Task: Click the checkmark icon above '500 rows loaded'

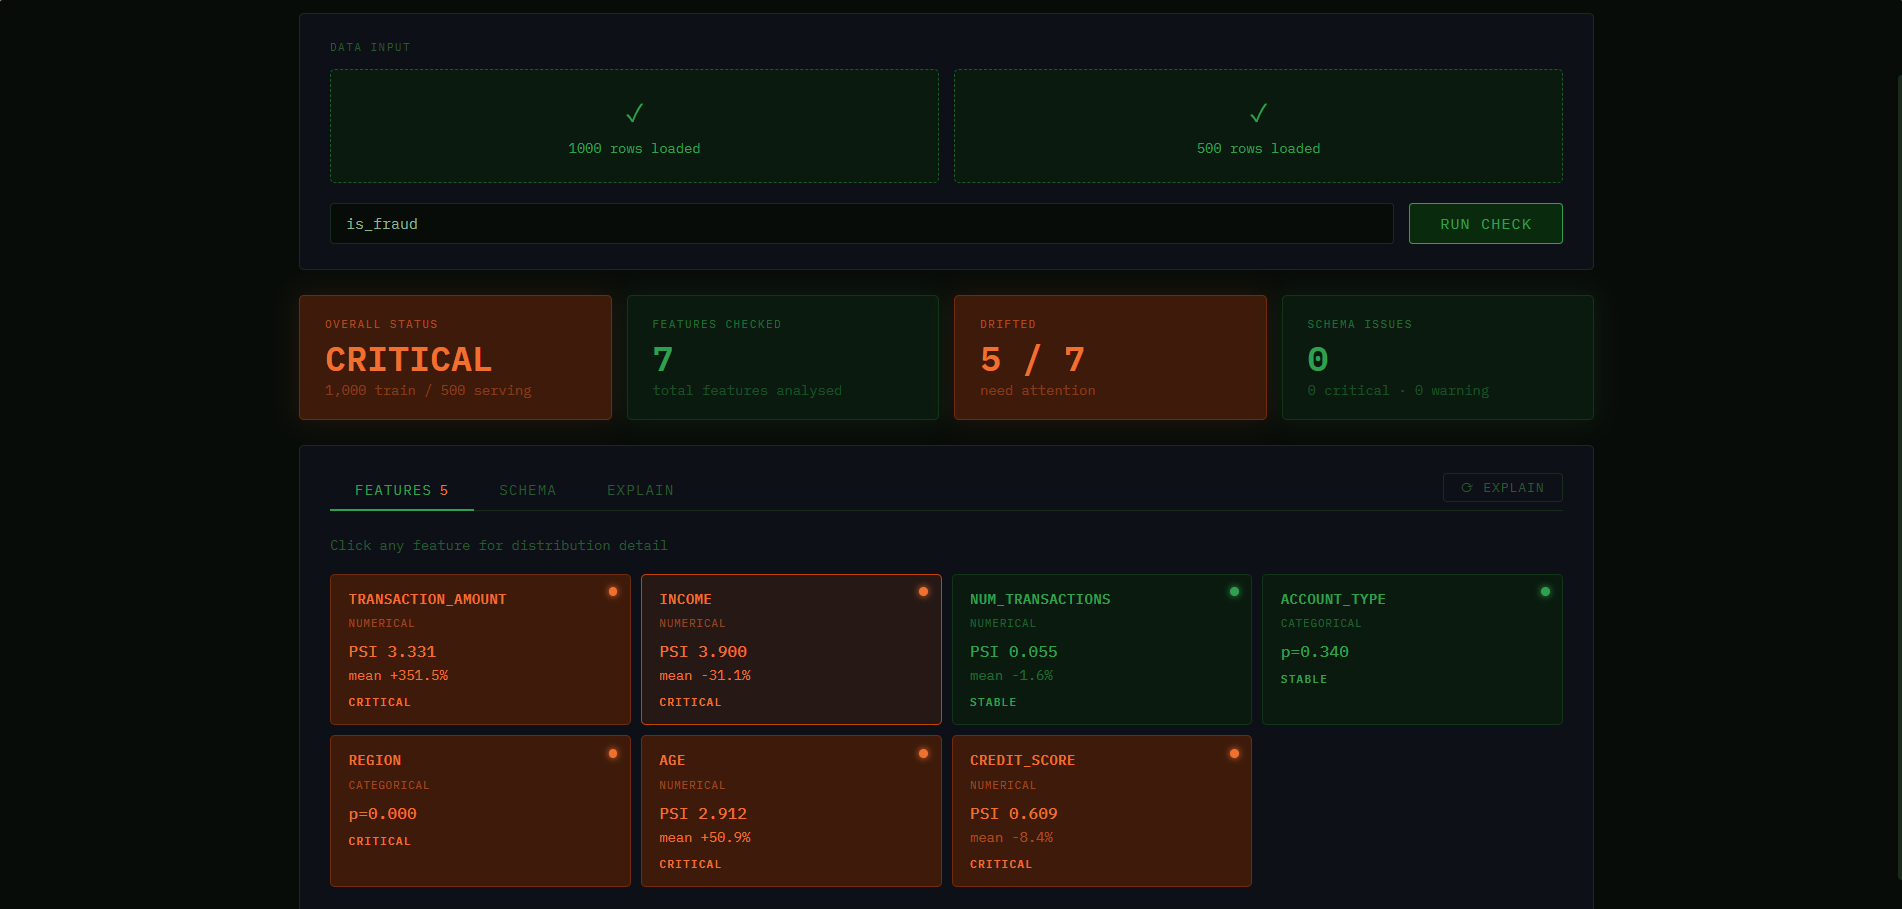Action: pos(1257,112)
